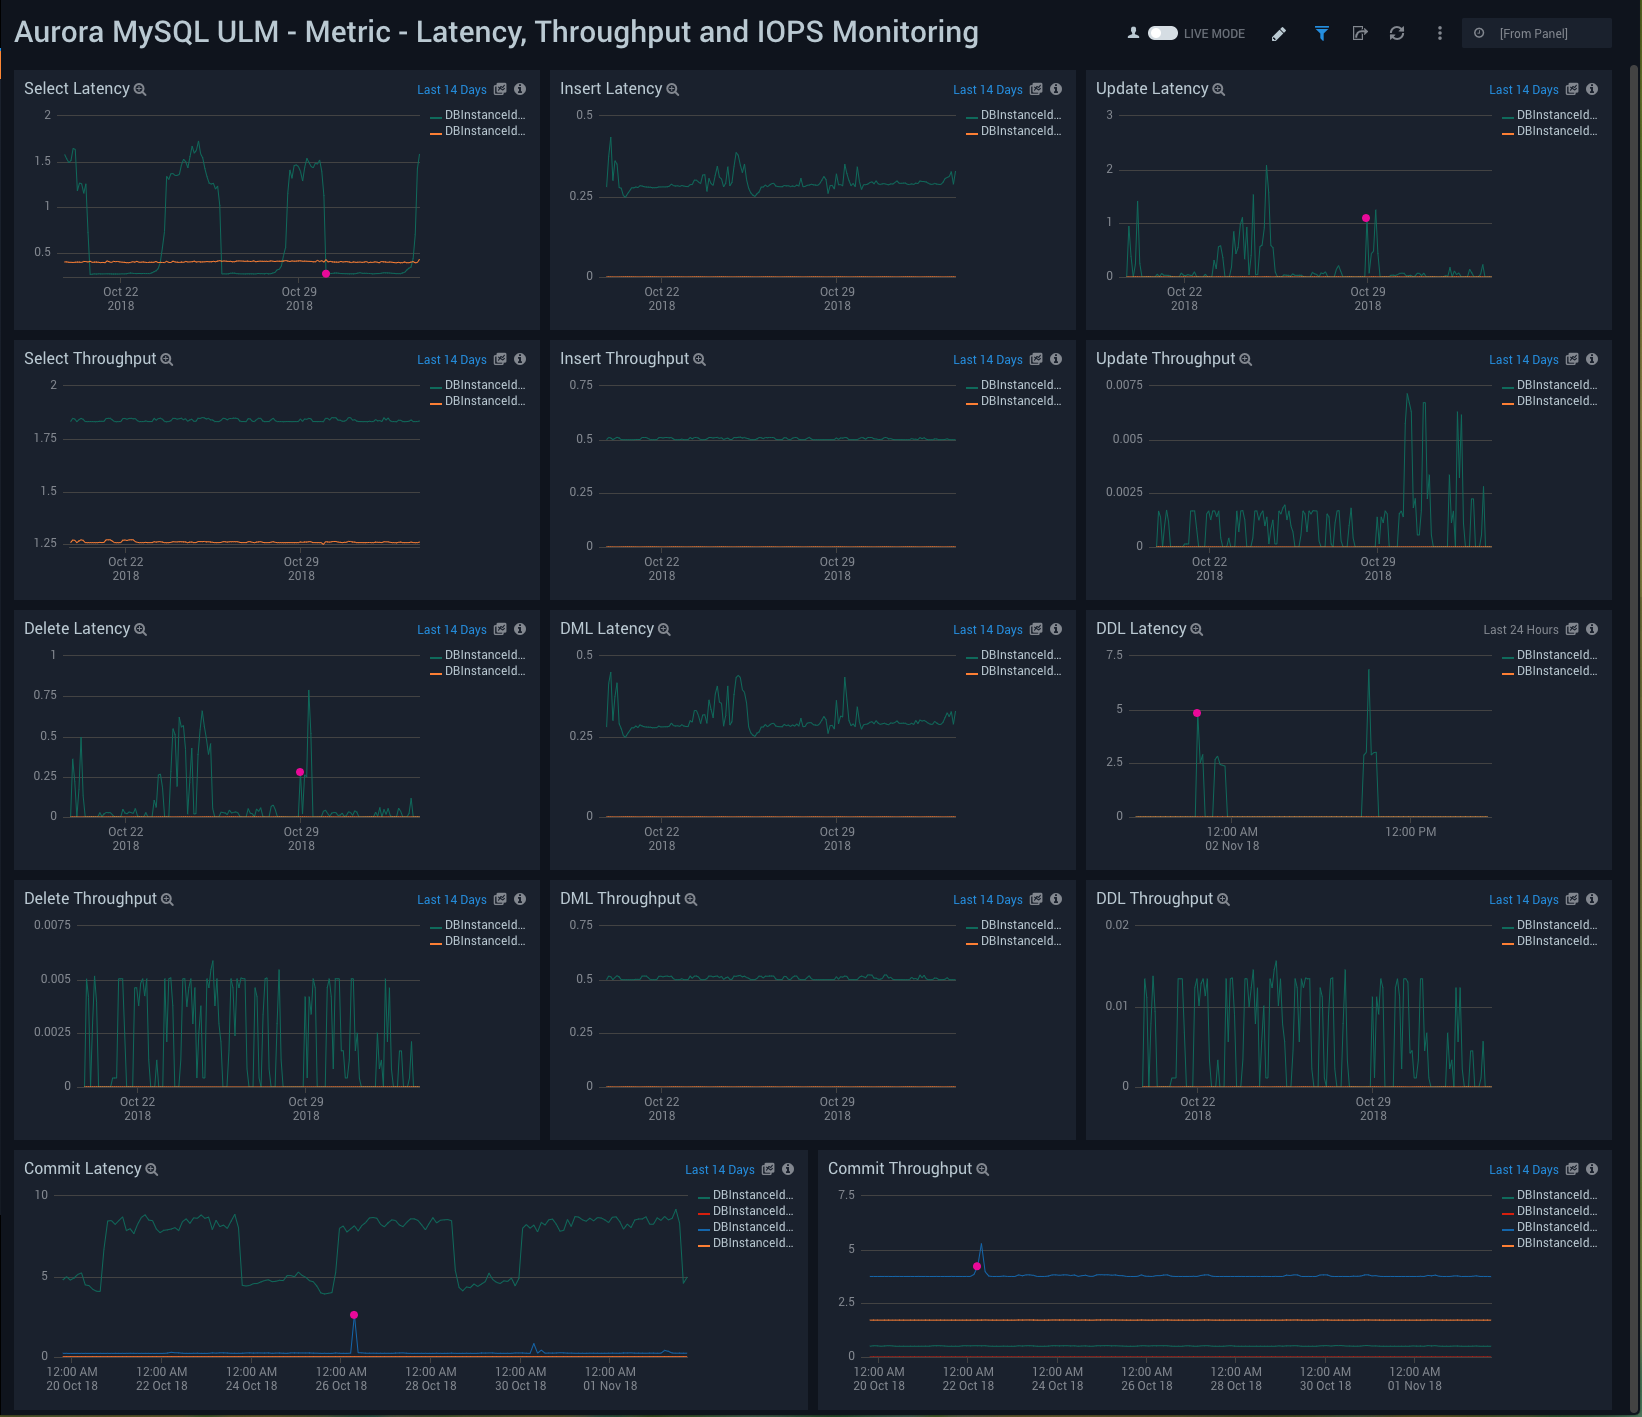Click Last 14 Days on the Commit Latency panel
The height and width of the screenshot is (1417, 1642).
(x=720, y=1169)
